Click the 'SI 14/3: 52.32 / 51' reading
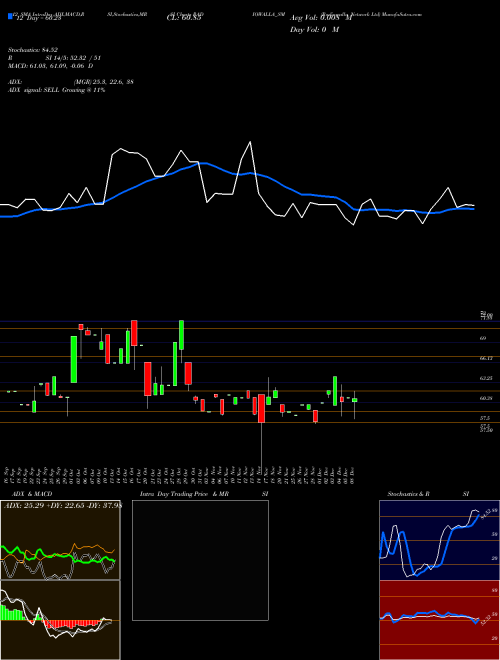Image resolution: width=500 pixels, height=660 pixels. tap(73, 59)
